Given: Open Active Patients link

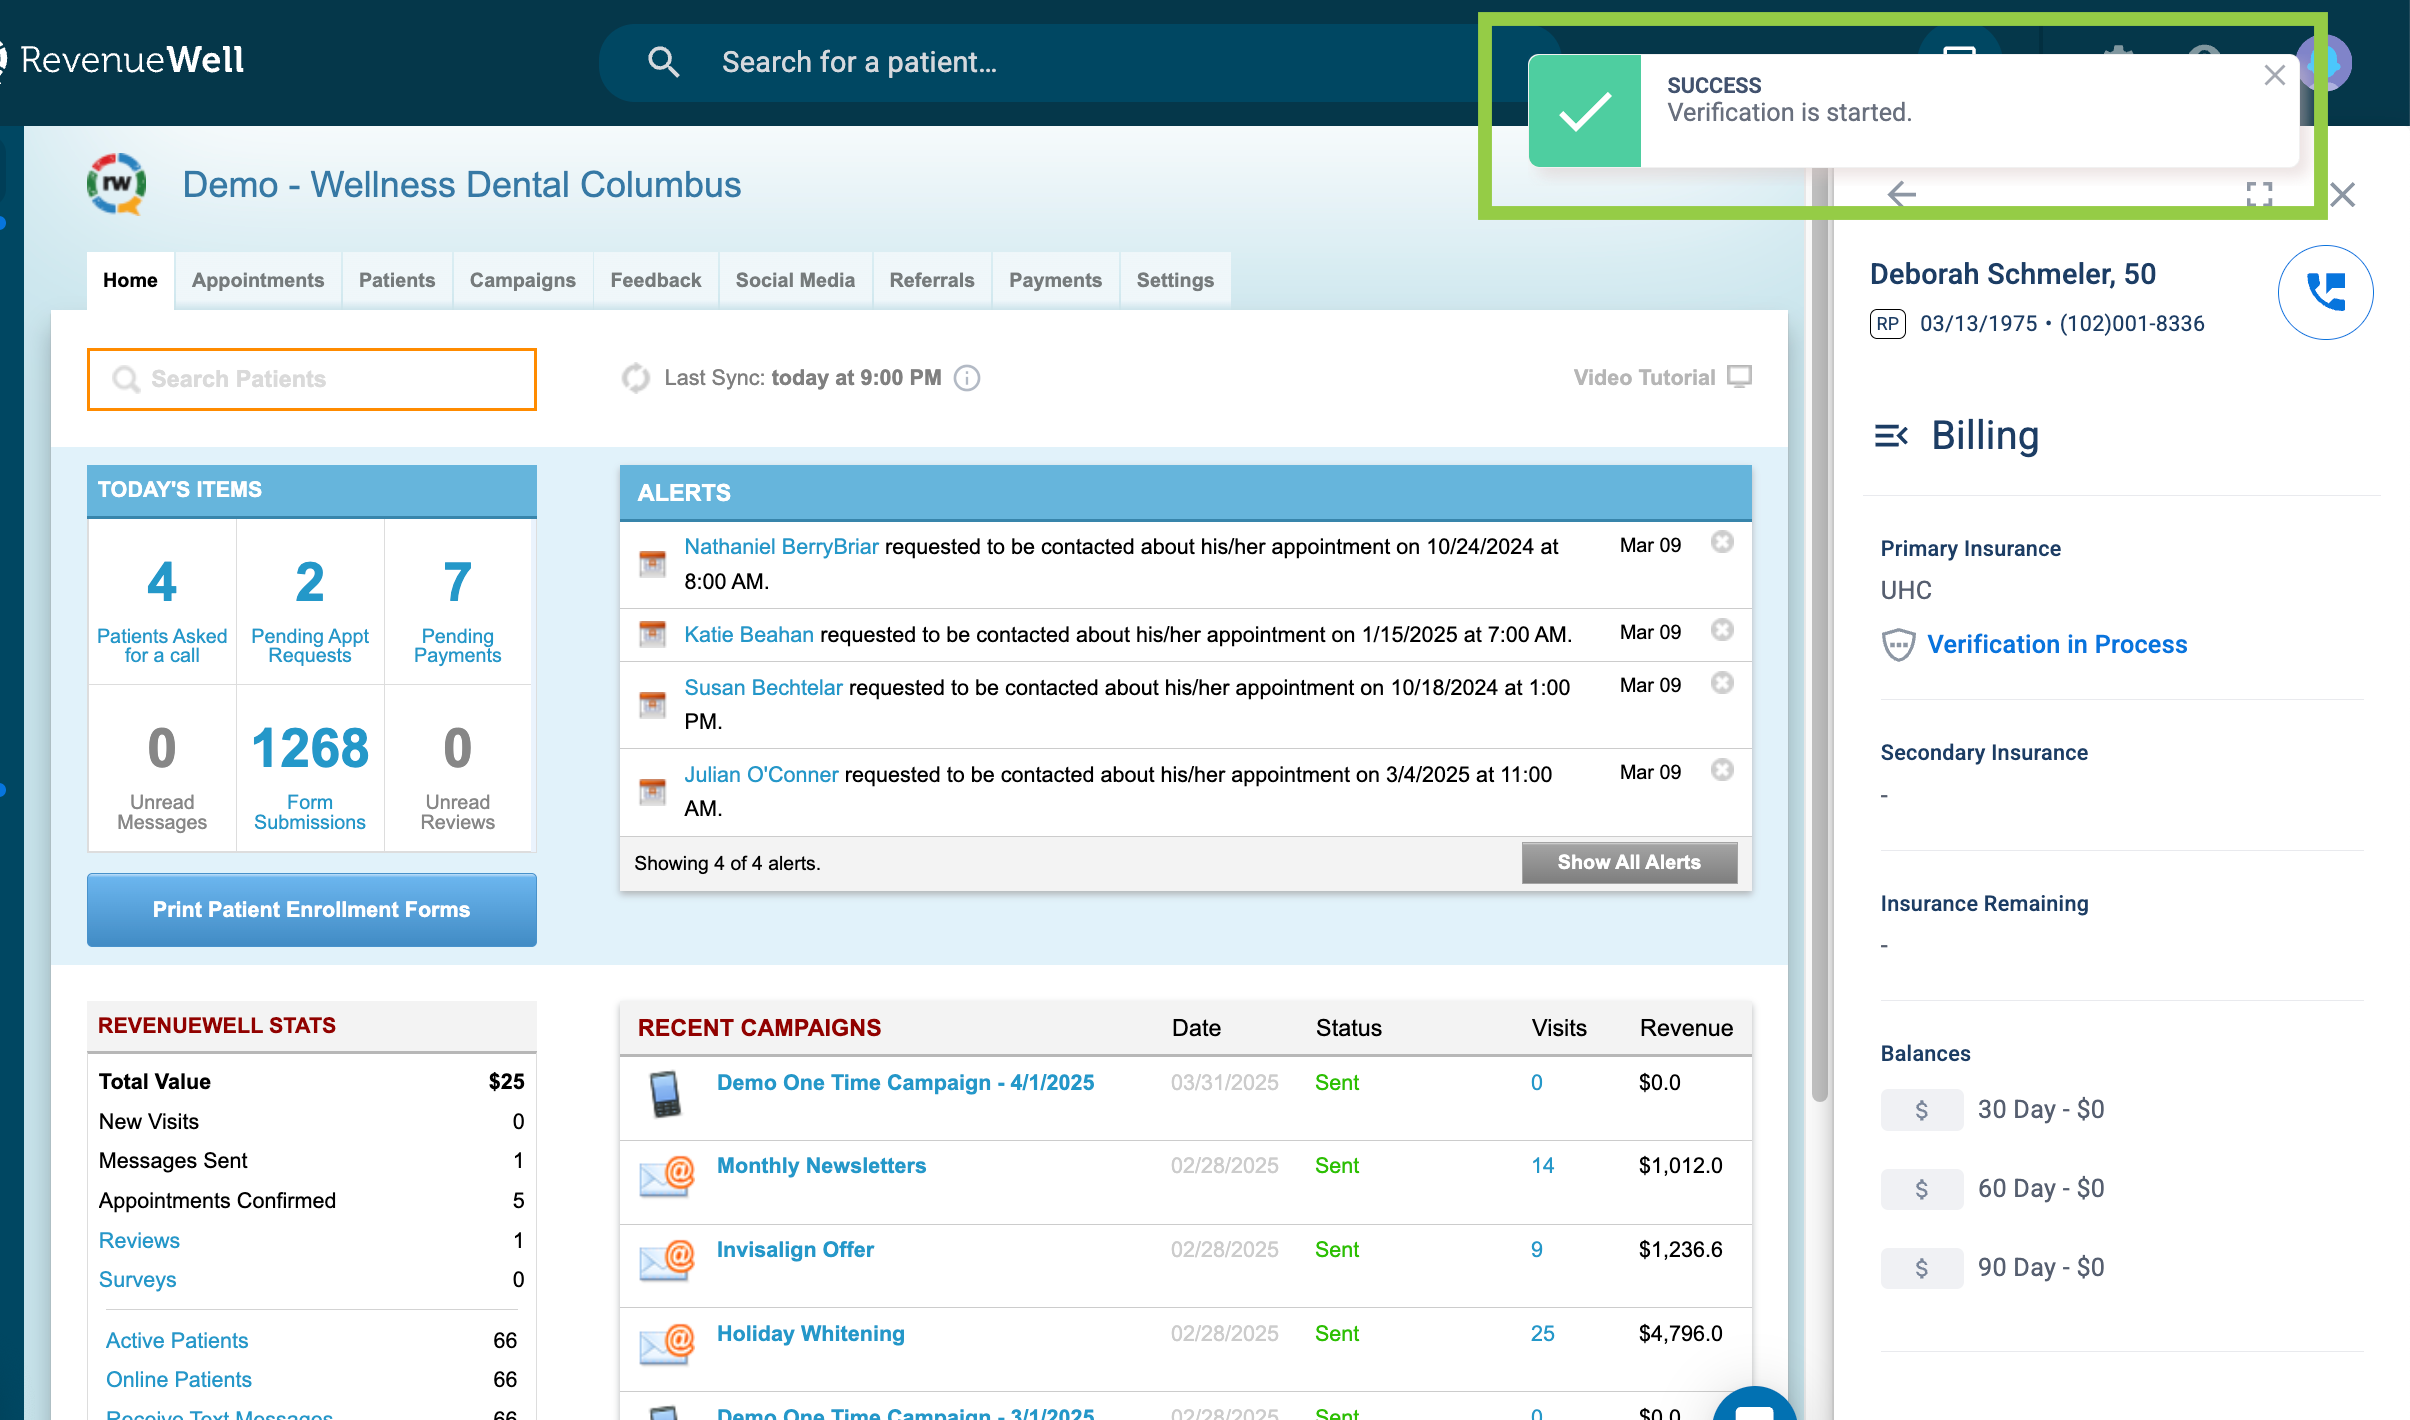Looking at the screenshot, I should coord(177,1341).
